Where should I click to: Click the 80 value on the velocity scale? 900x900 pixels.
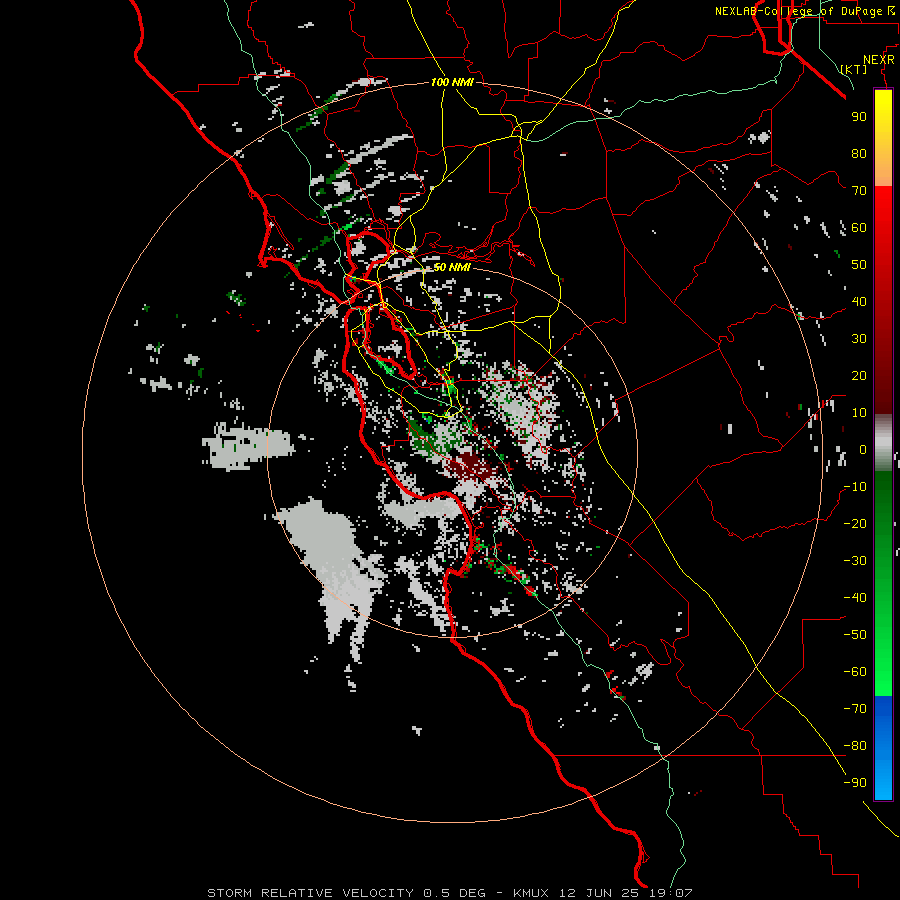(x=859, y=153)
